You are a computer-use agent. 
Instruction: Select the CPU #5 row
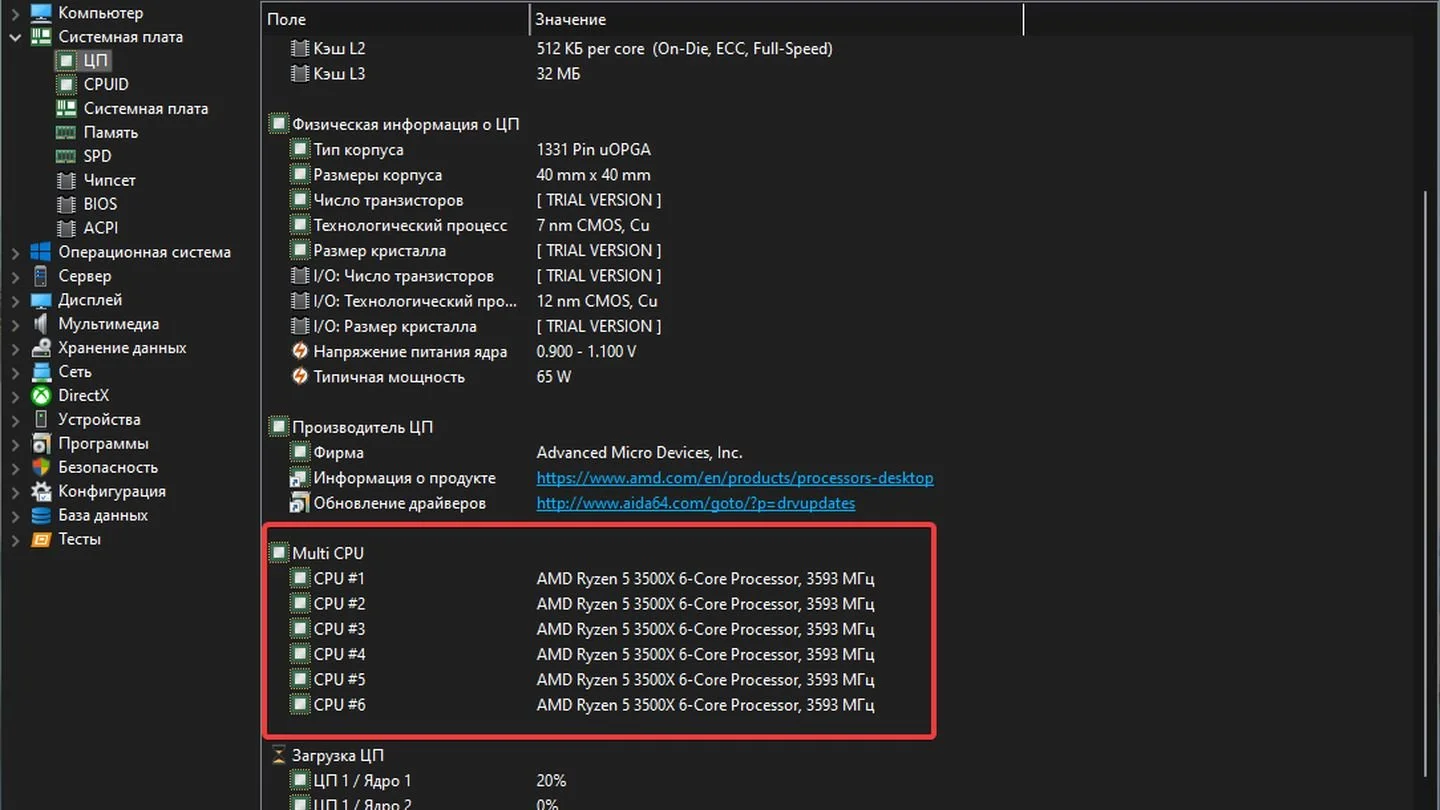[x=582, y=679]
